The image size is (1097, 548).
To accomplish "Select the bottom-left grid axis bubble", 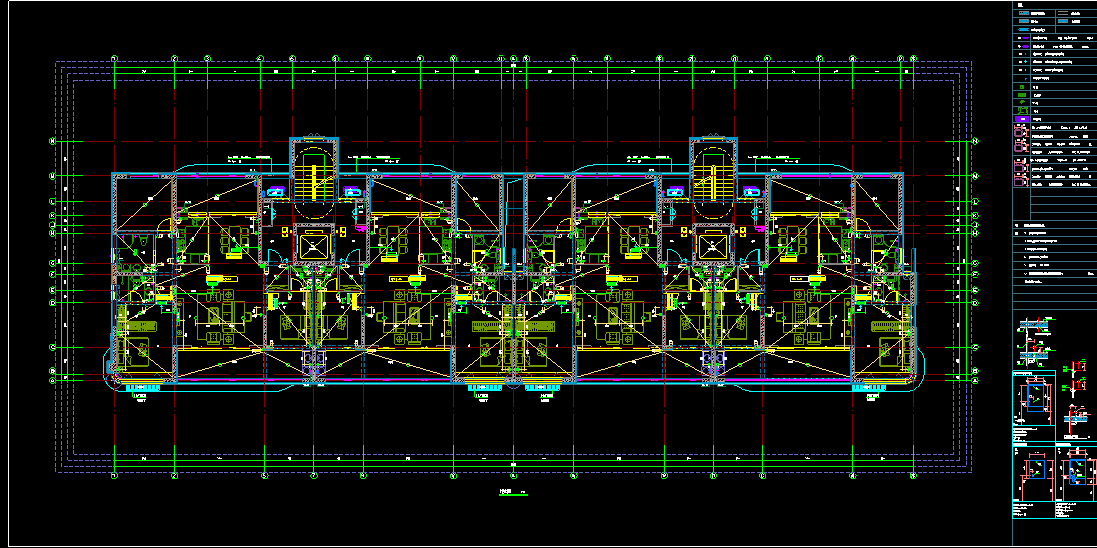I will [x=115, y=477].
